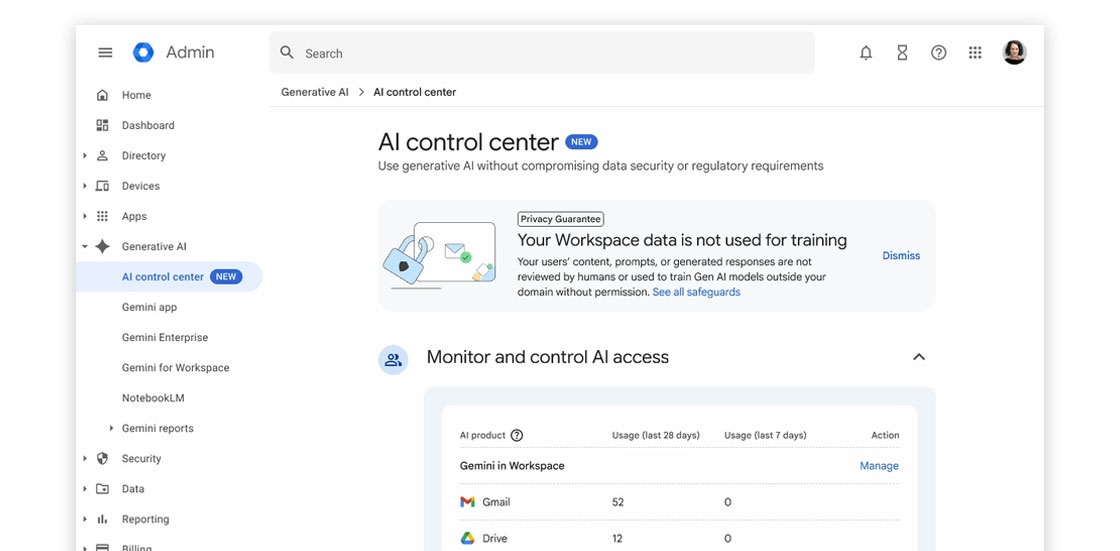Click Manage for Gemini in Workspace
The image size is (1120, 551).
pyautogui.click(x=879, y=465)
